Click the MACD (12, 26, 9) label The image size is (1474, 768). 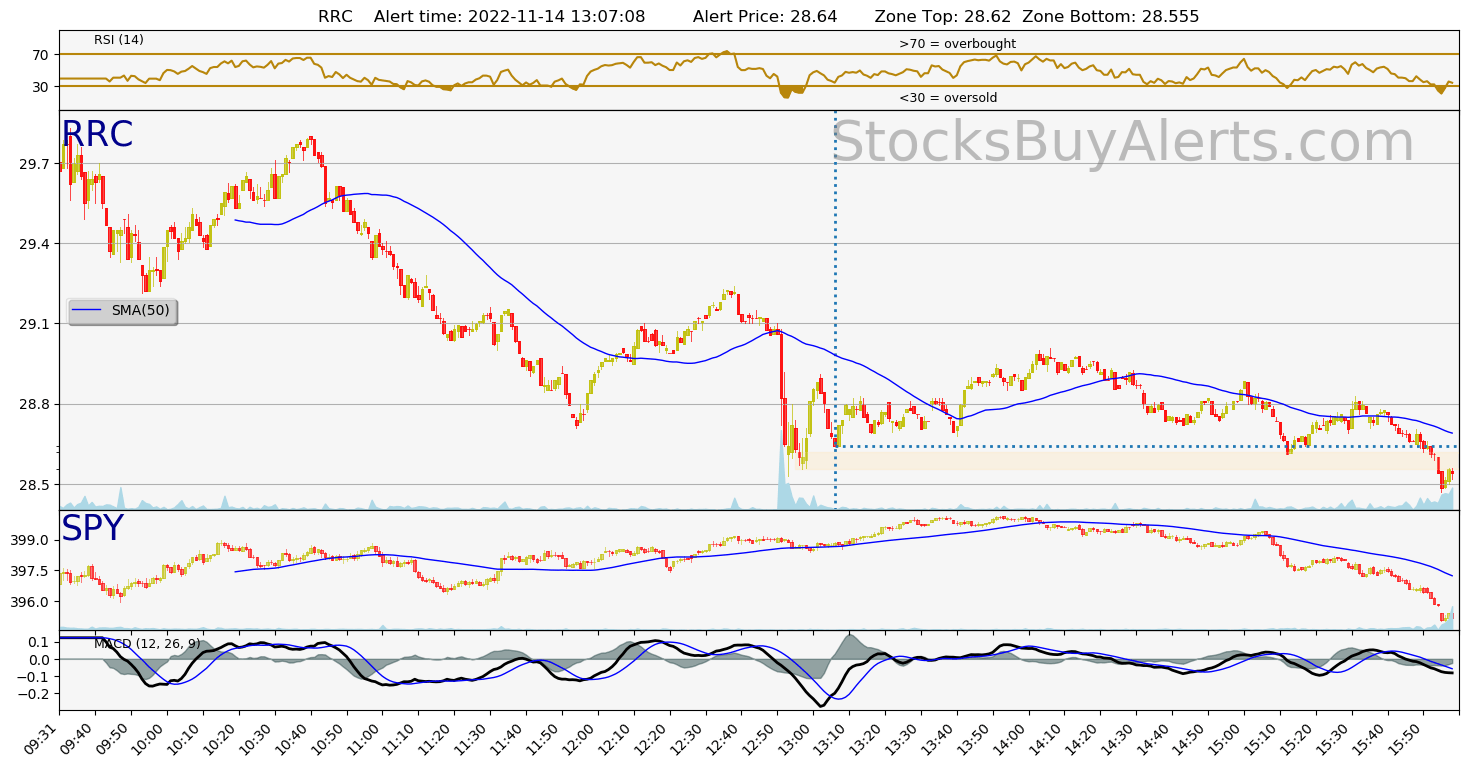147,644
